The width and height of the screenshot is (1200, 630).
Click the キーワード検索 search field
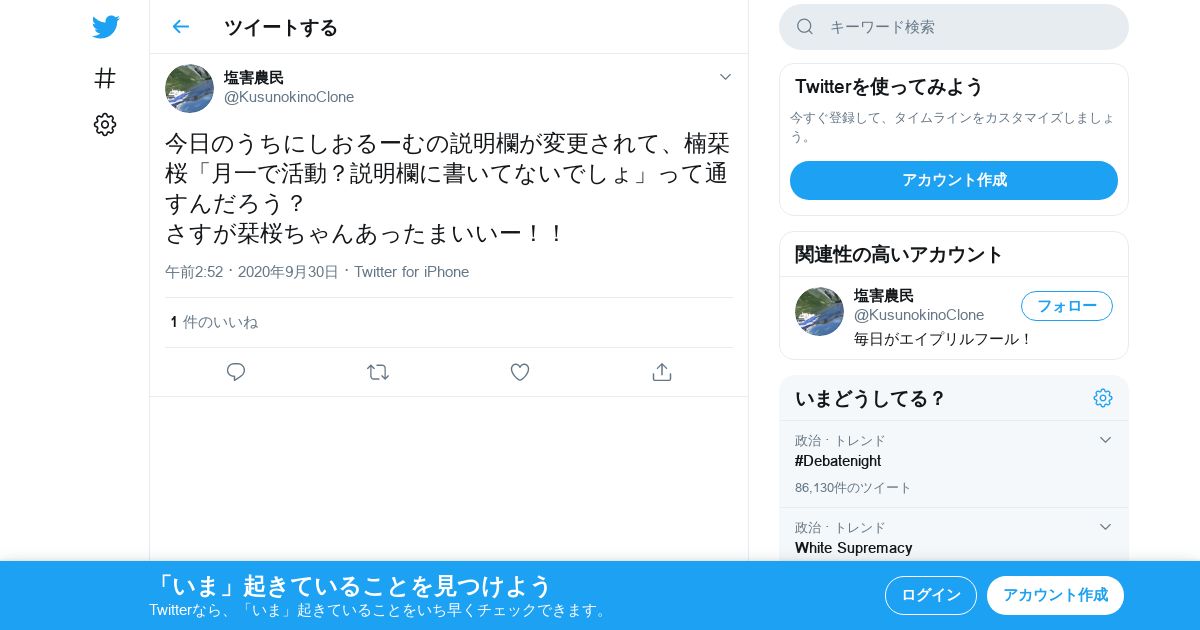[954, 27]
